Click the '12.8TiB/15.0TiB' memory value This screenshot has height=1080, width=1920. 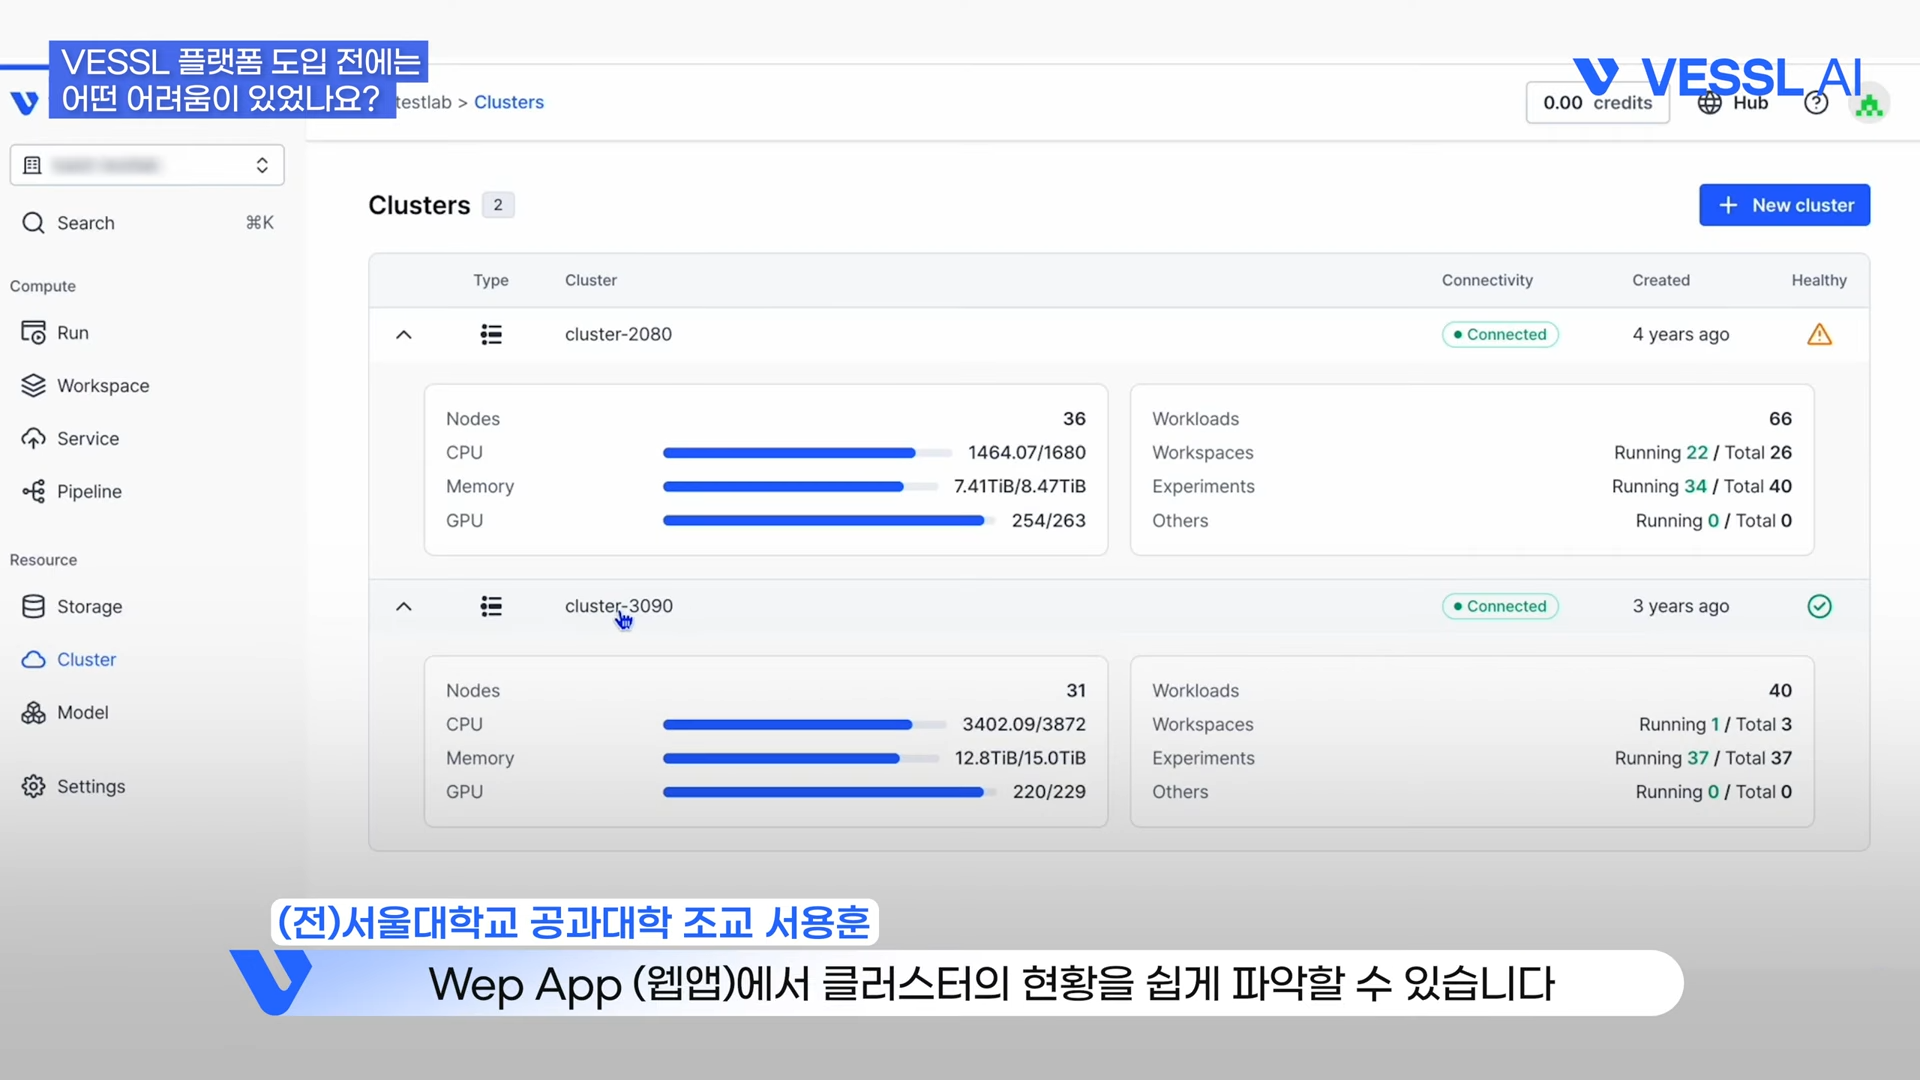click(1020, 758)
